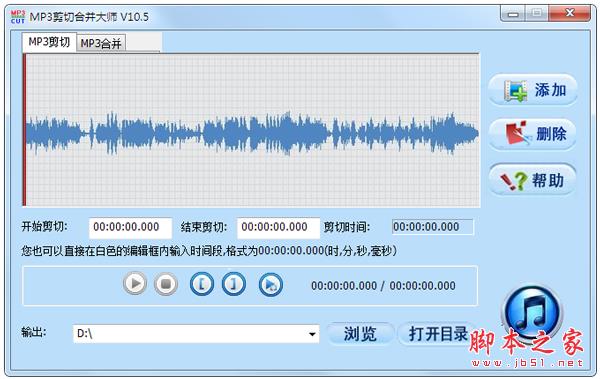This screenshot has width=600, height=379.
Task: Click the 结束剪切 time input field
Action: click(279, 227)
